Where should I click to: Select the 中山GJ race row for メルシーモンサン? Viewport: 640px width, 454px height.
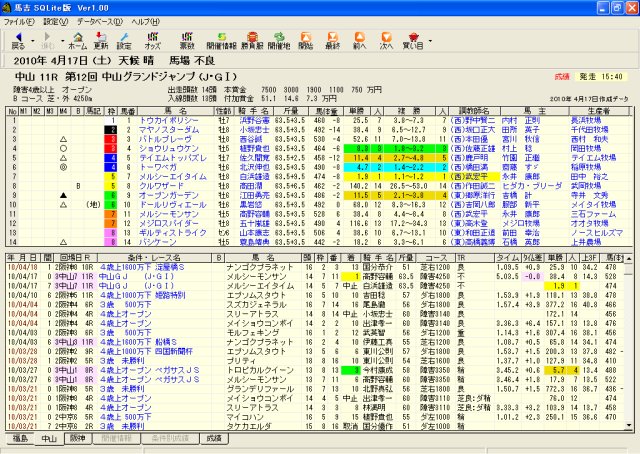coord(314,277)
